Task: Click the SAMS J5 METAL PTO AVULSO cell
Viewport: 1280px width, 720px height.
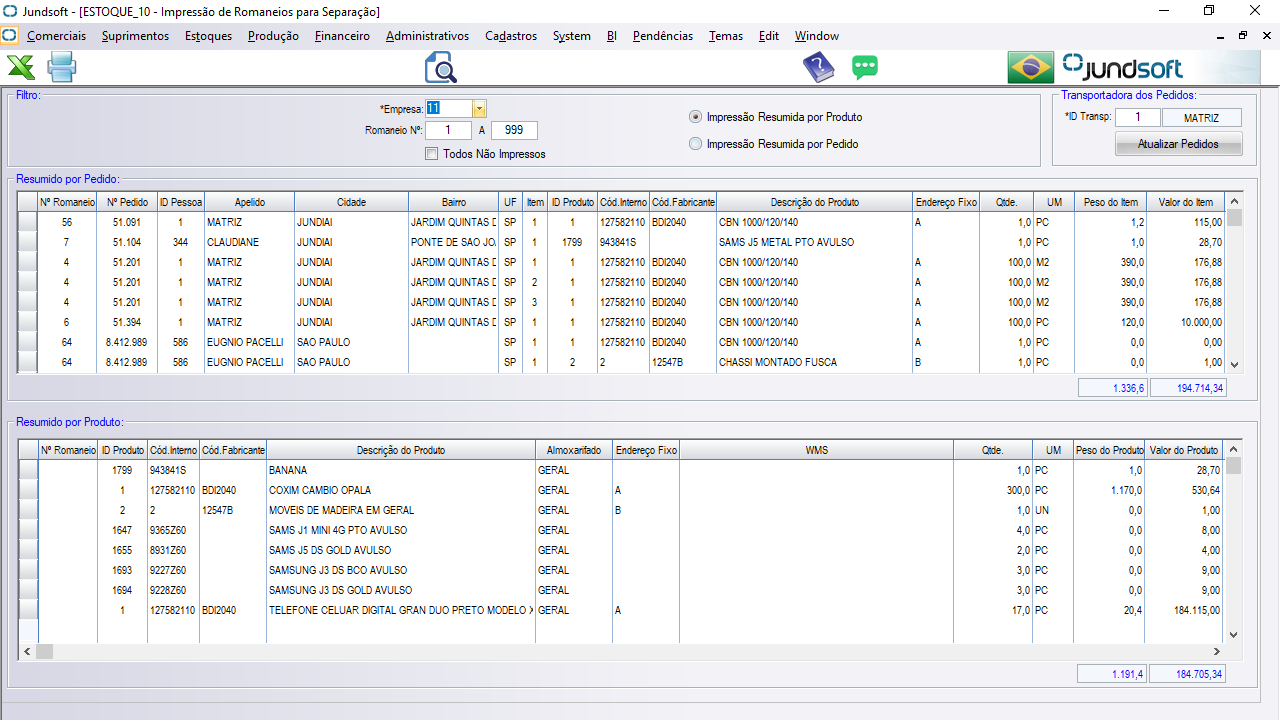Action: click(814, 242)
